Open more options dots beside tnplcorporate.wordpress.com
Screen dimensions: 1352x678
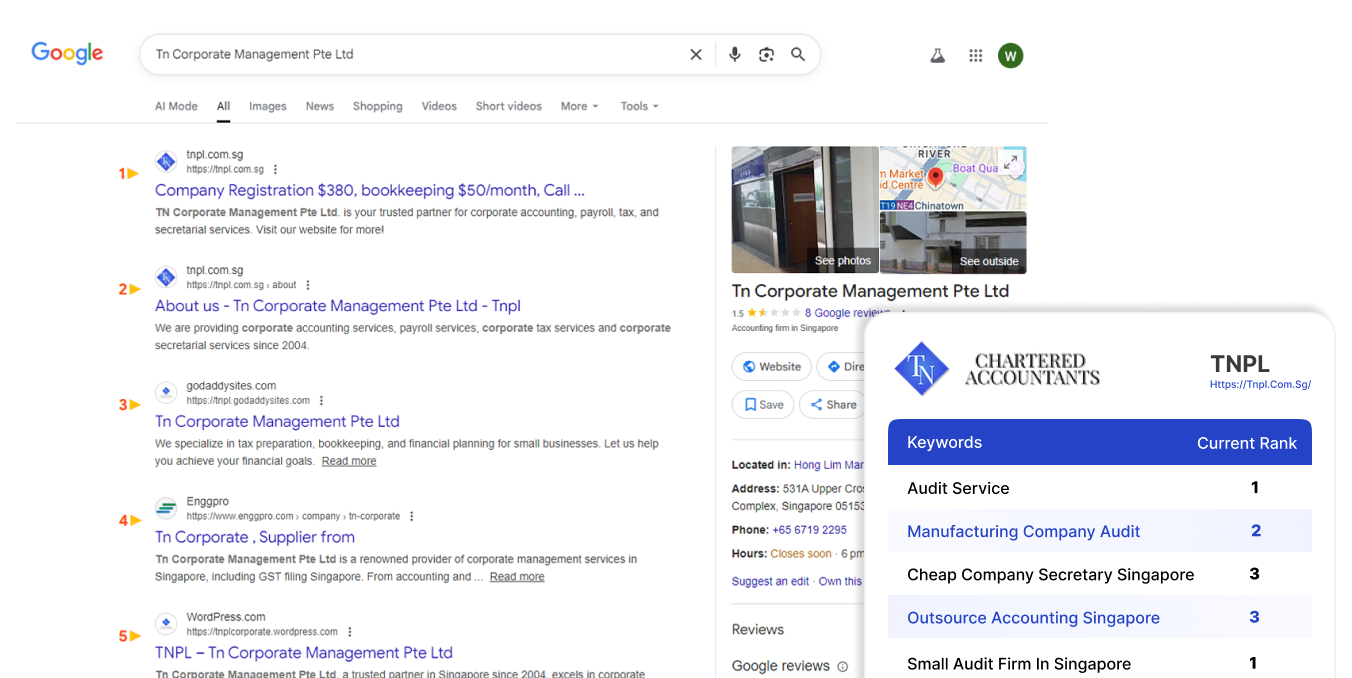pos(350,632)
